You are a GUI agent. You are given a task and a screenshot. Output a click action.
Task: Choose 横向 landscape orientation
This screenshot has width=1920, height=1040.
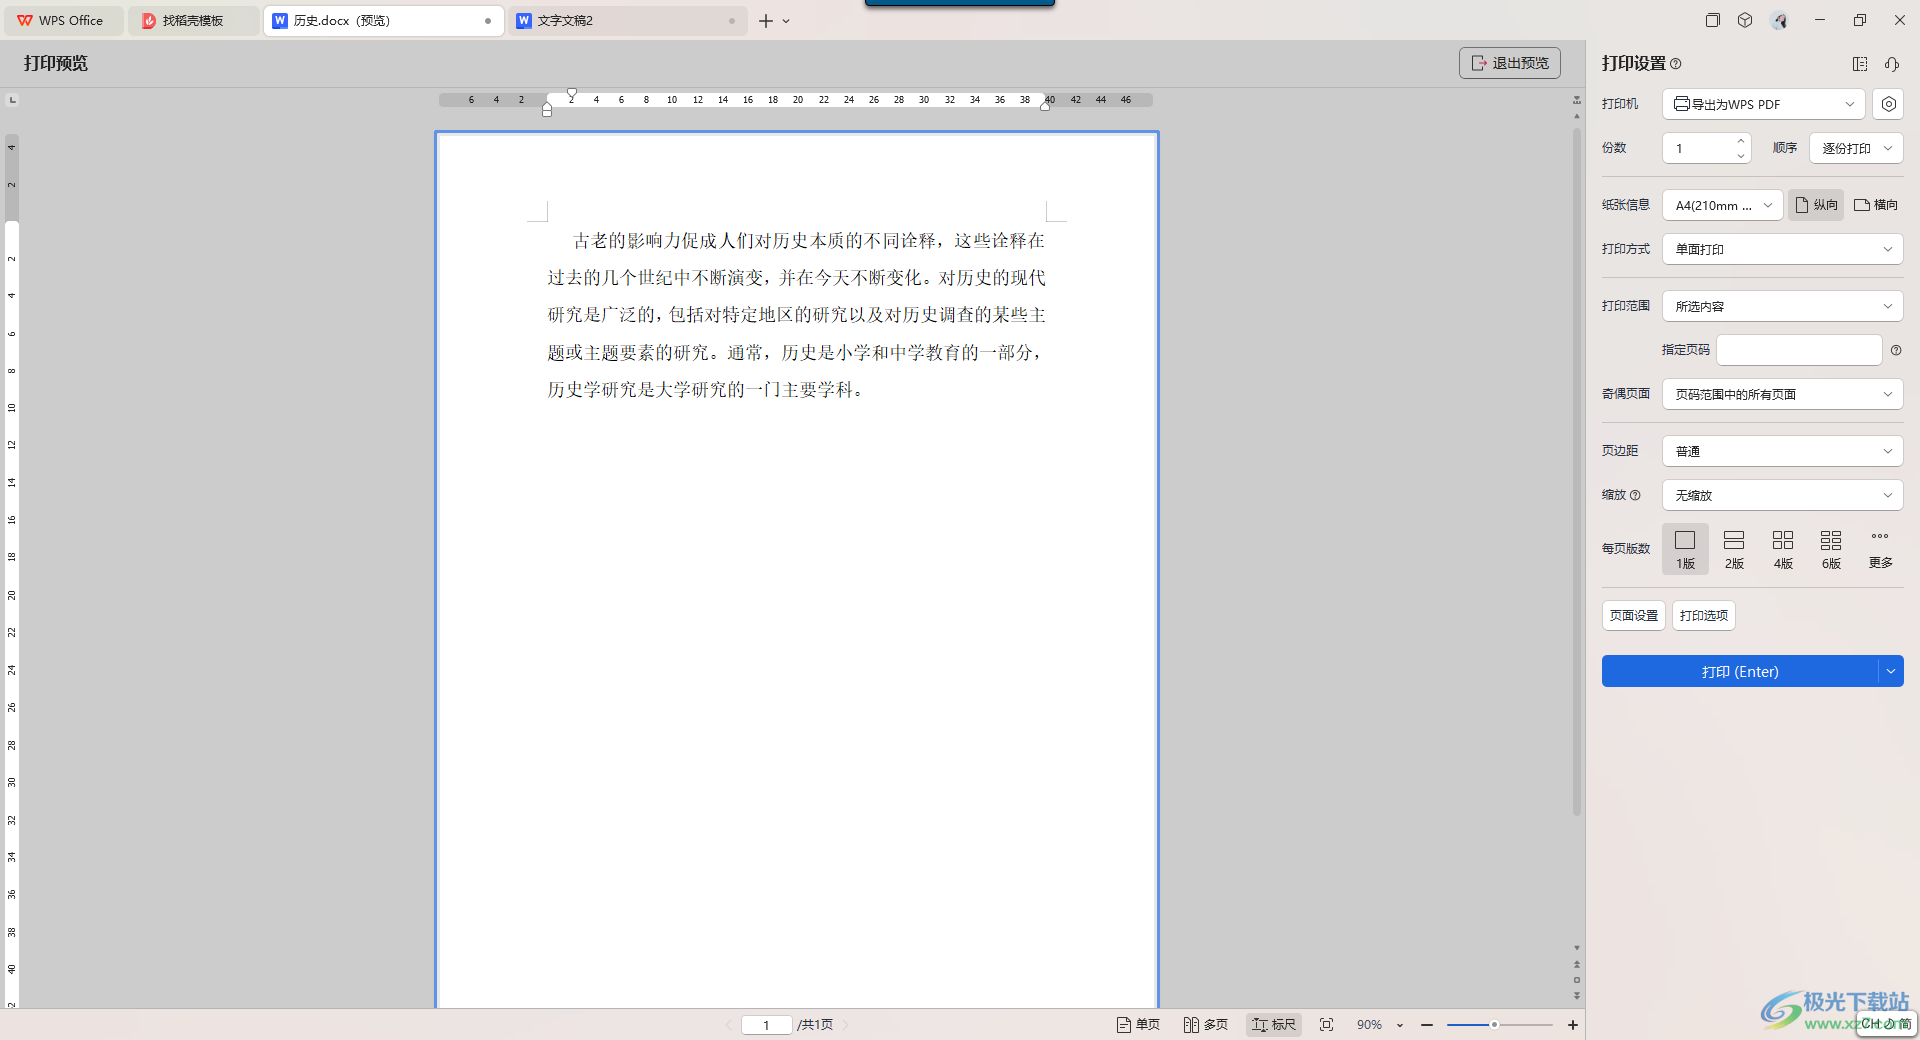(x=1876, y=205)
